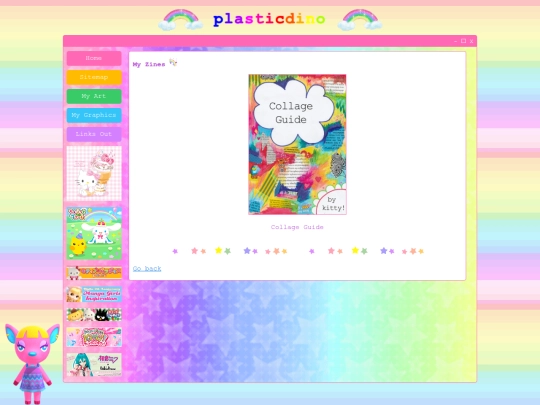Click the window close X icon
540x405 pixels.
[471, 41]
